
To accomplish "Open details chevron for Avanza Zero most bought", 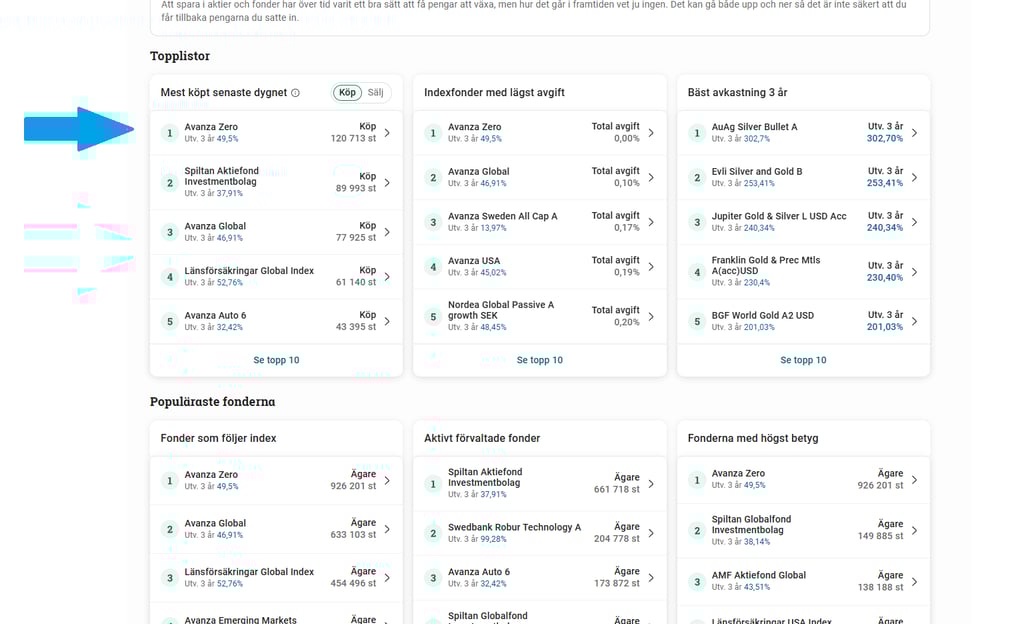I will pos(389,132).
